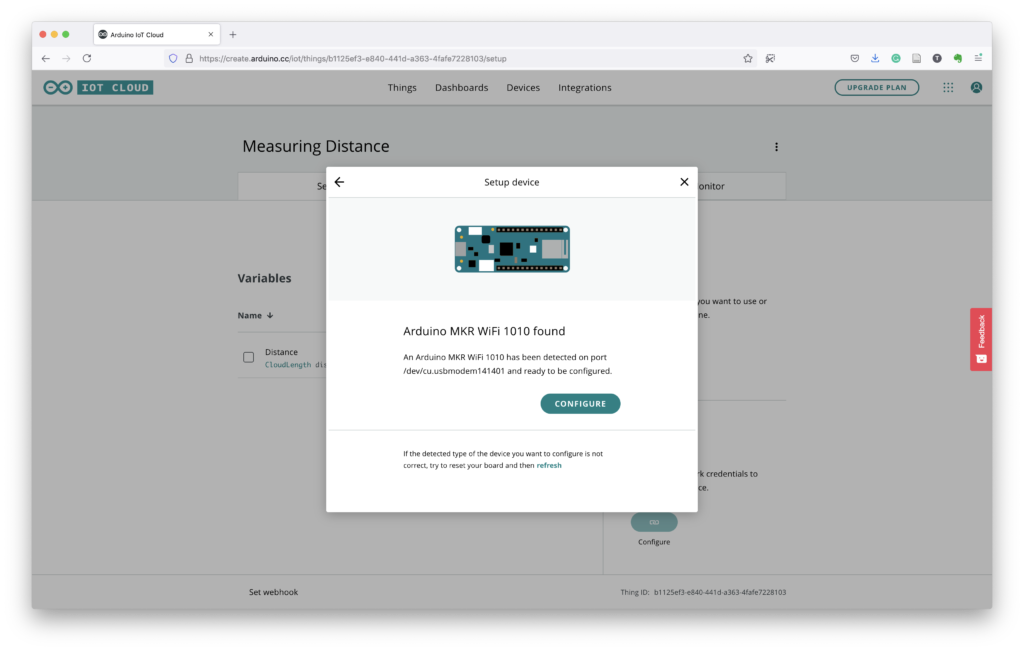Click the browser forward arrow
This screenshot has height=651, width=1024.
pos(66,59)
